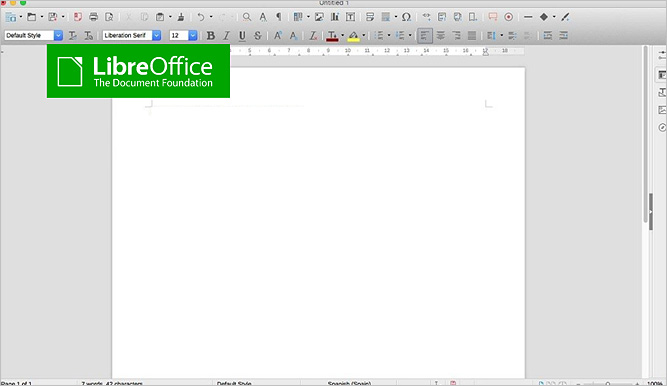
Task: Insert a table
Action: pos(298,17)
